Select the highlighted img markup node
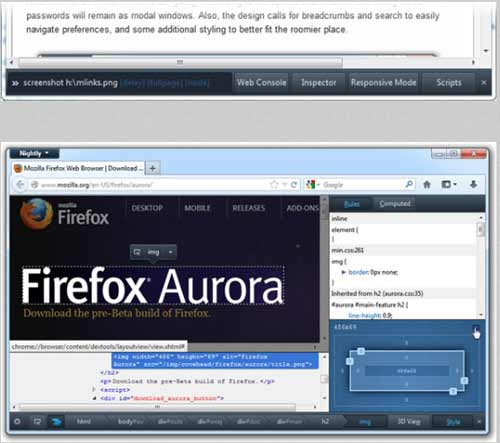Image resolution: width=500 pixels, height=443 pixels. click(215, 361)
